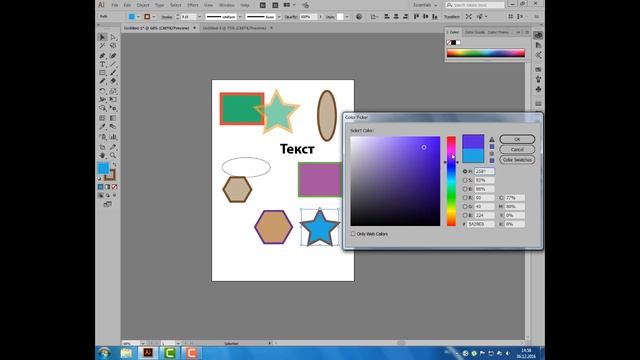The image size is (640, 360).
Task: Open the Window menu
Action: tap(227, 5)
